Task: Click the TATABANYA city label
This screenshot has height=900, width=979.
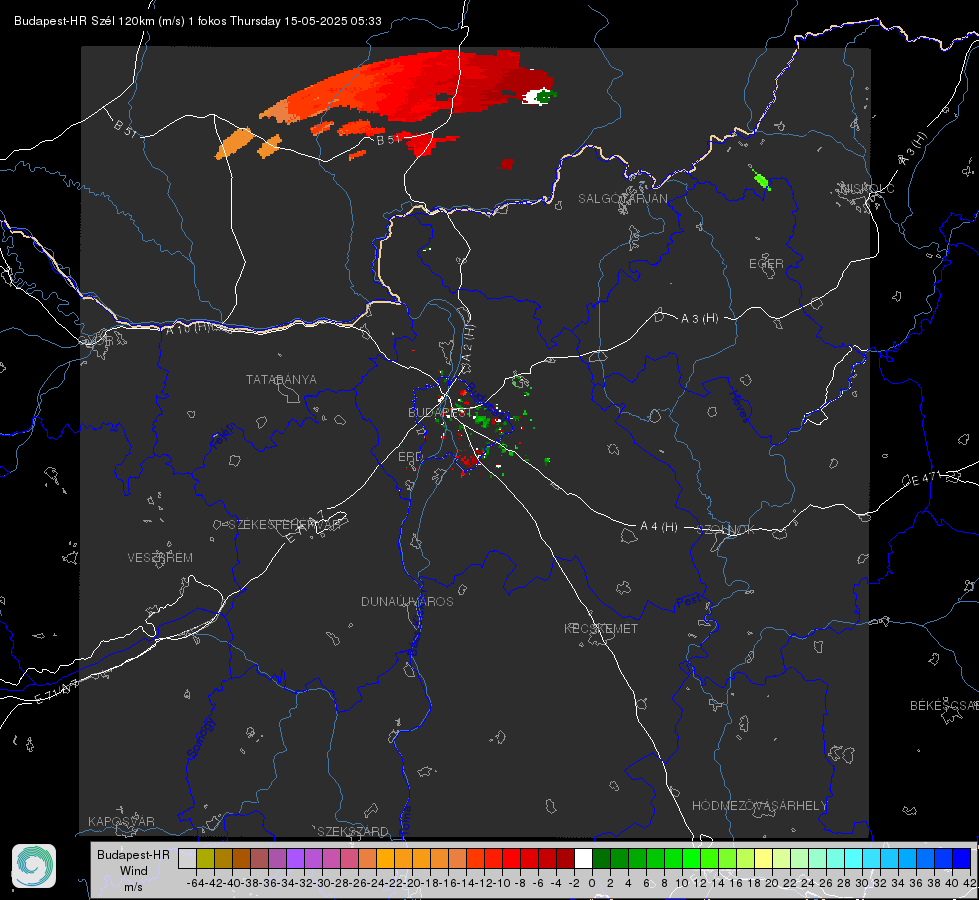Action: 281,380
